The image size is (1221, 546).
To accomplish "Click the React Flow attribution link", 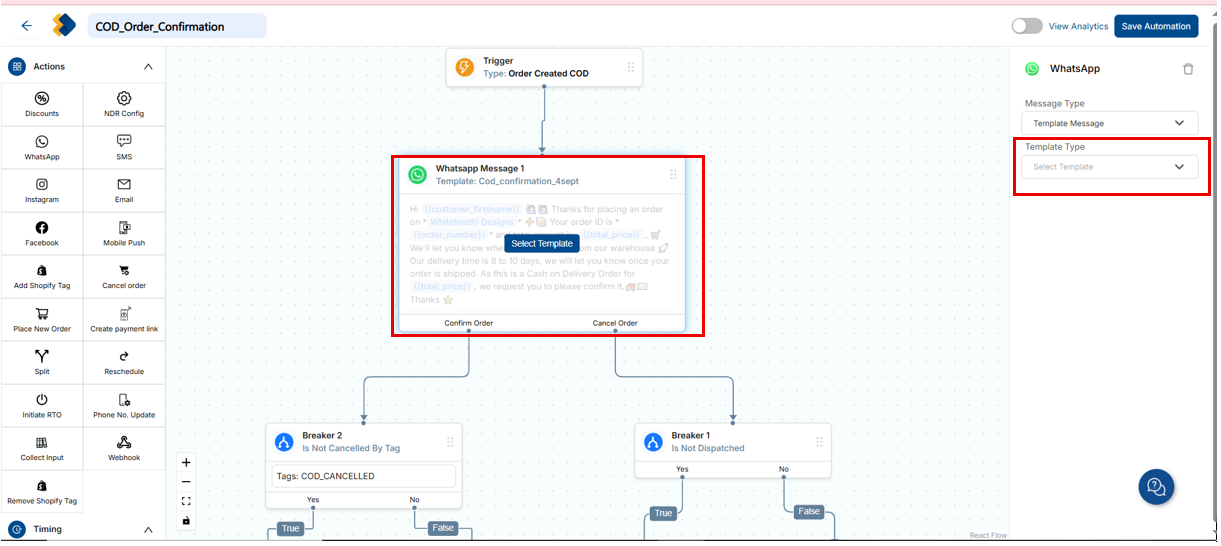I will click(x=987, y=536).
